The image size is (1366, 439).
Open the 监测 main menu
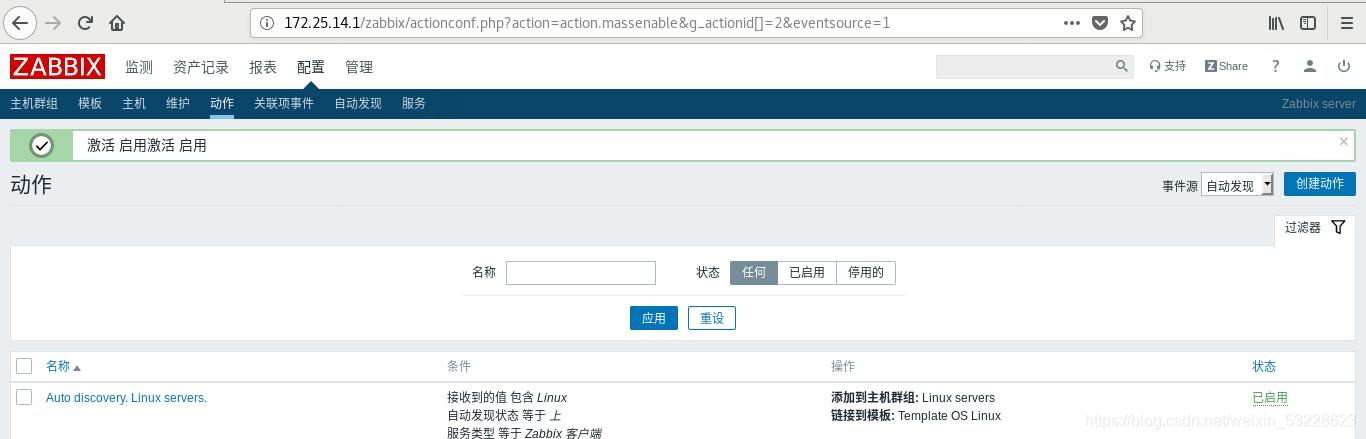[139, 67]
